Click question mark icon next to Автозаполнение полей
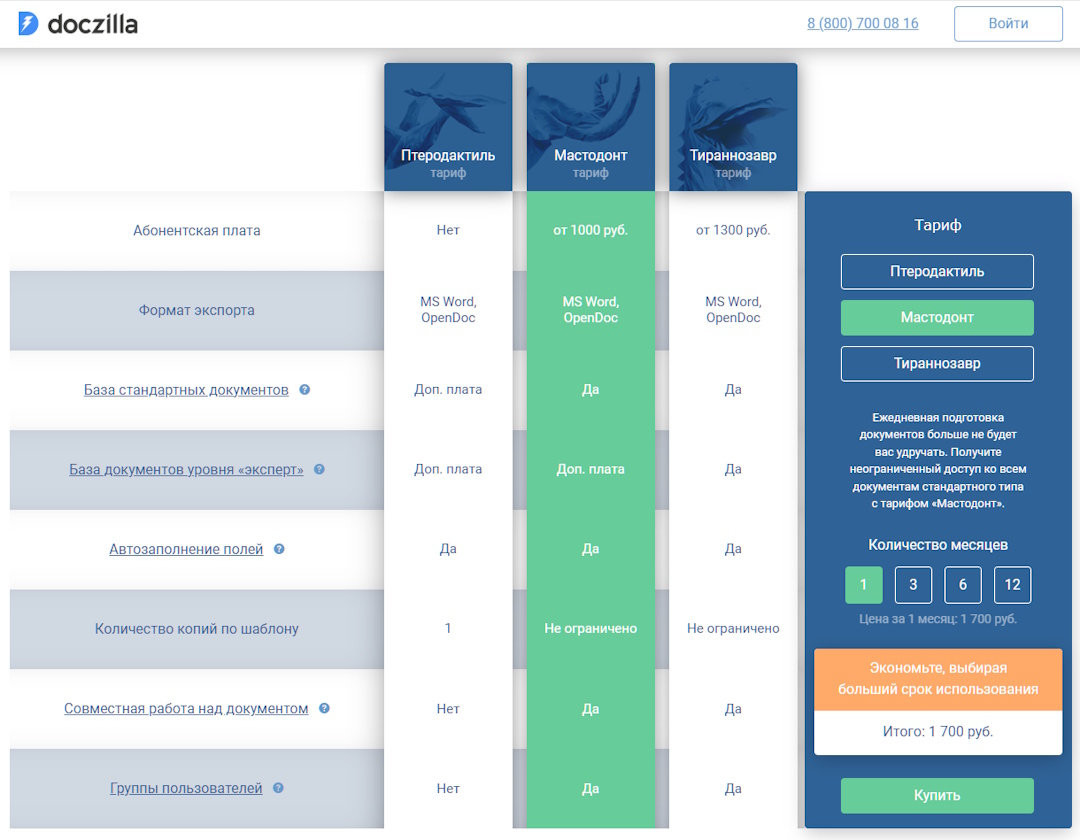 pyautogui.click(x=279, y=549)
